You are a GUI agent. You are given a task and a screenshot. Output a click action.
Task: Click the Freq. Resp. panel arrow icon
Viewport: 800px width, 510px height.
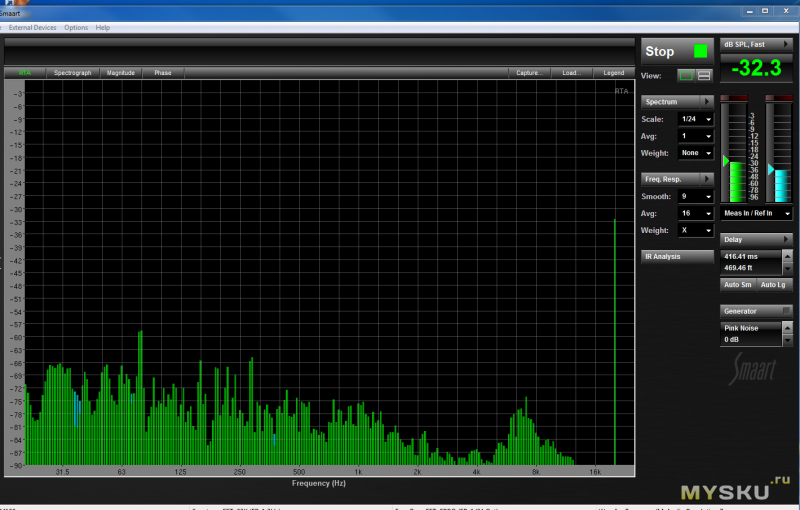pyautogui.click(x=707, y=179)
